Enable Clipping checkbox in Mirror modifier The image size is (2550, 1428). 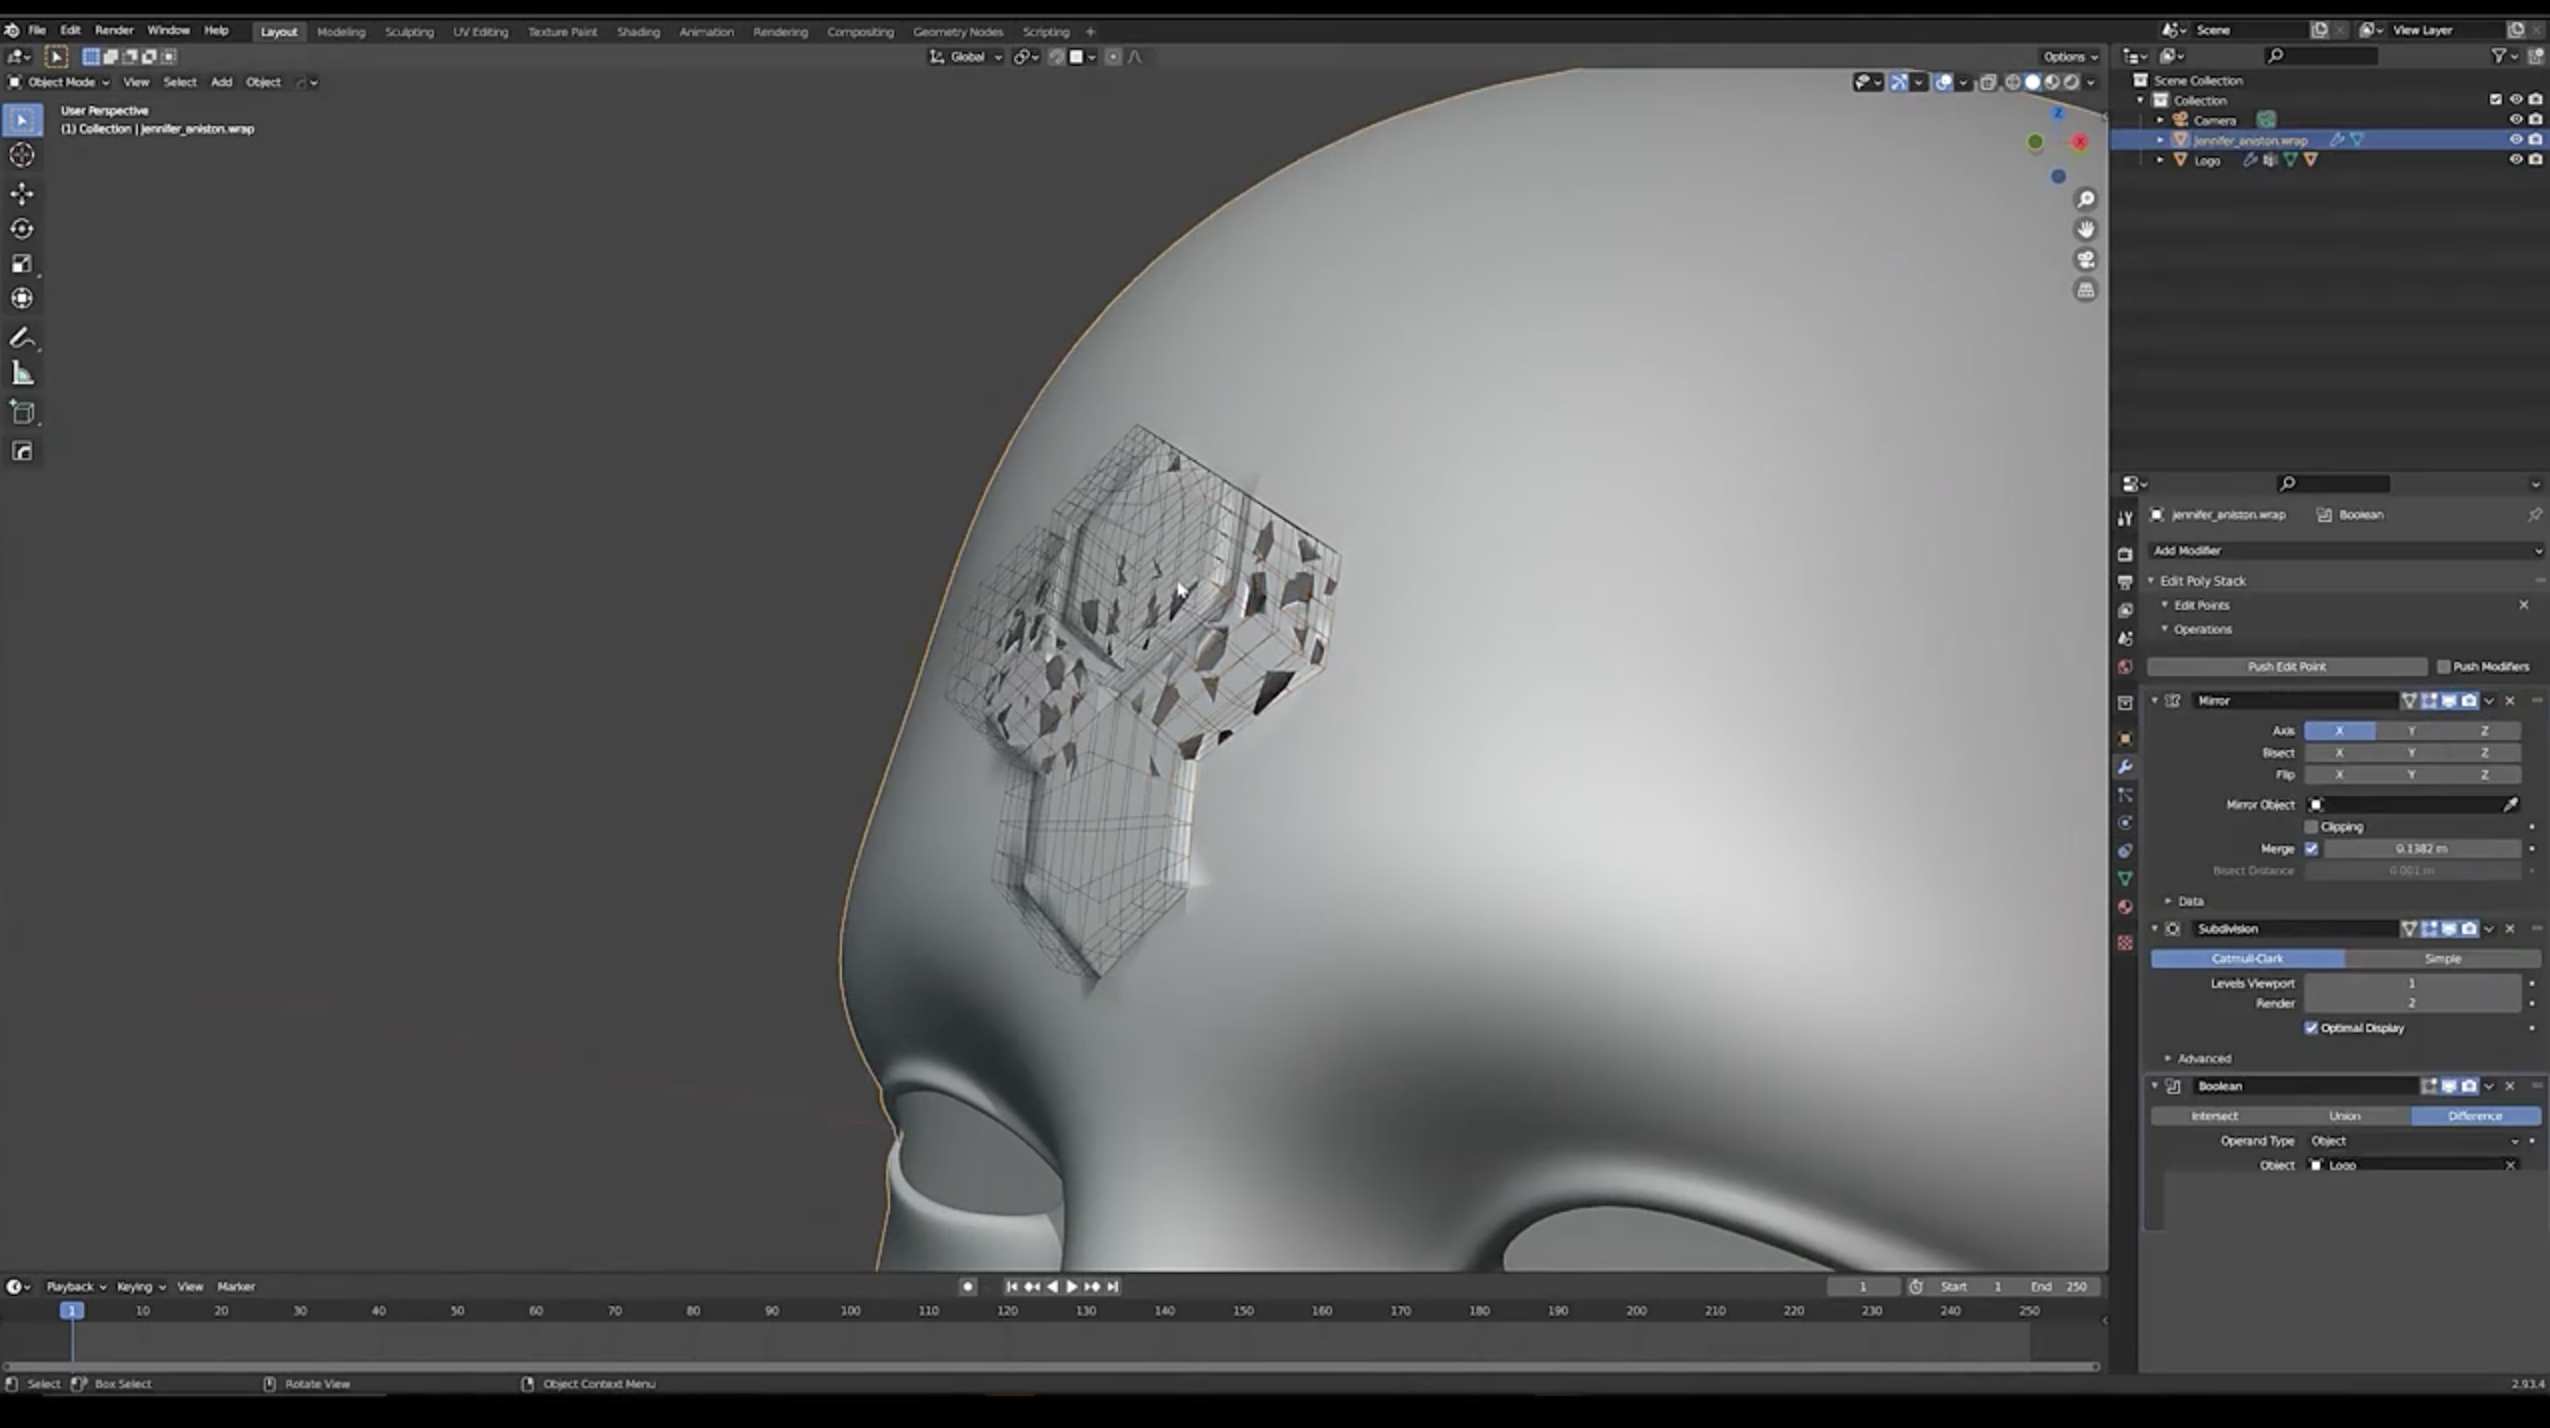coord(2311,827)
